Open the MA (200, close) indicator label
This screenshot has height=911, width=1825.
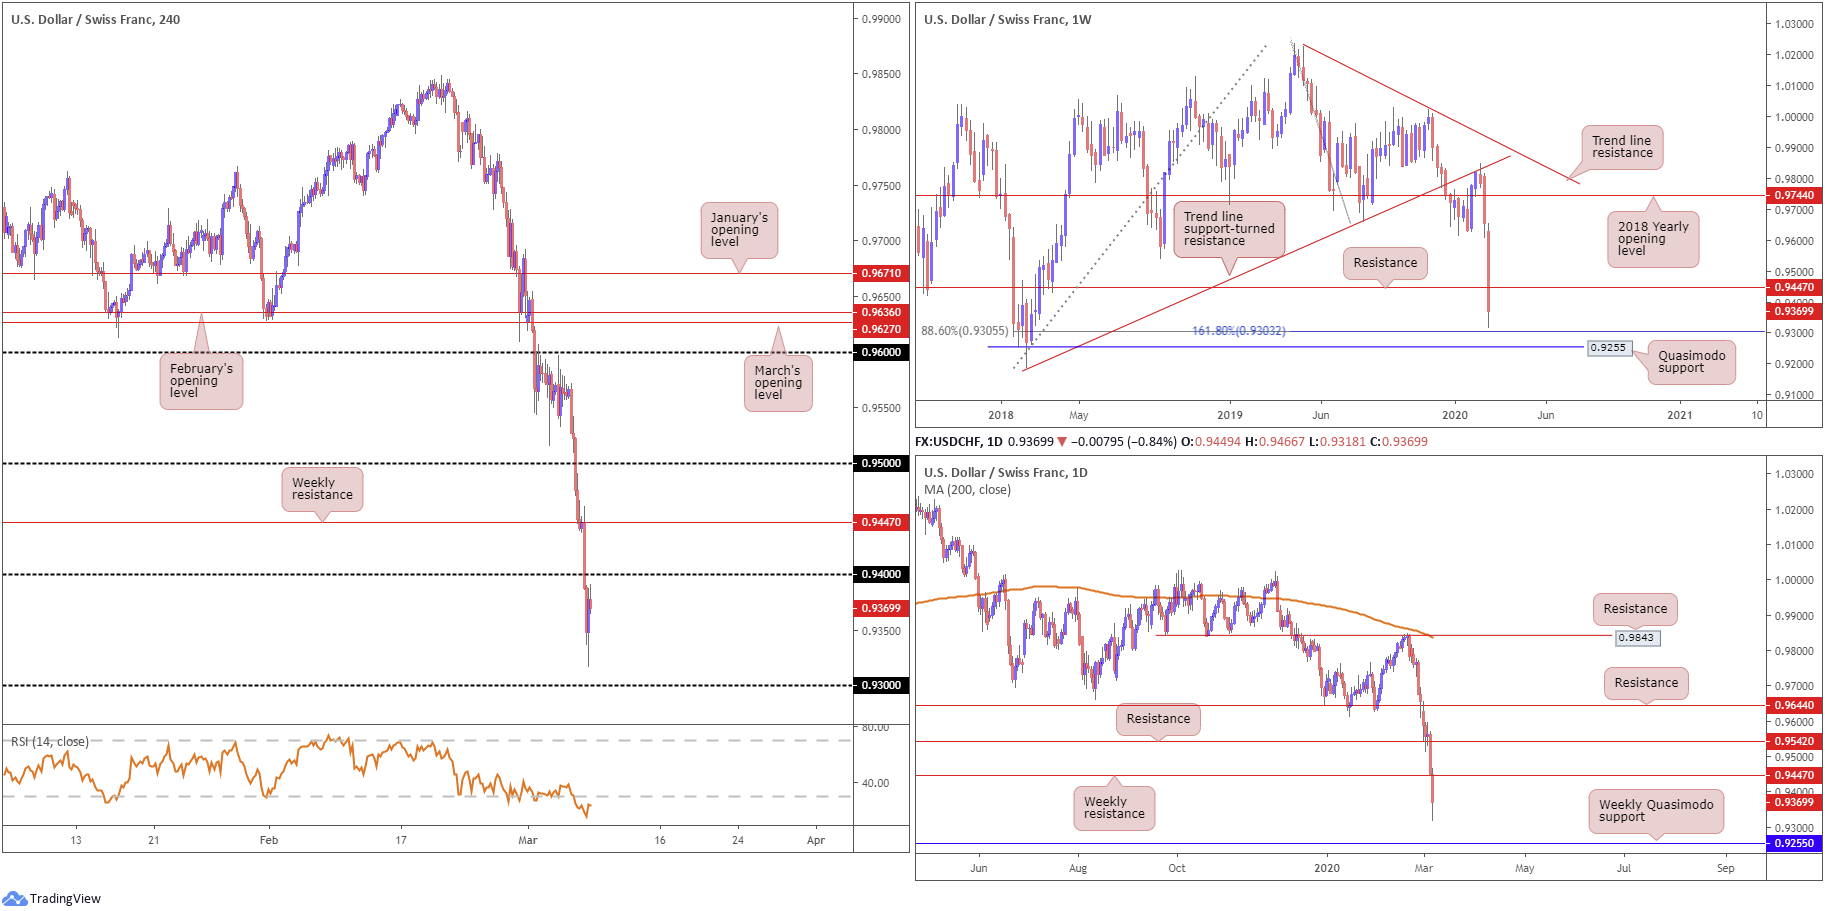click(x=967, y=490)
